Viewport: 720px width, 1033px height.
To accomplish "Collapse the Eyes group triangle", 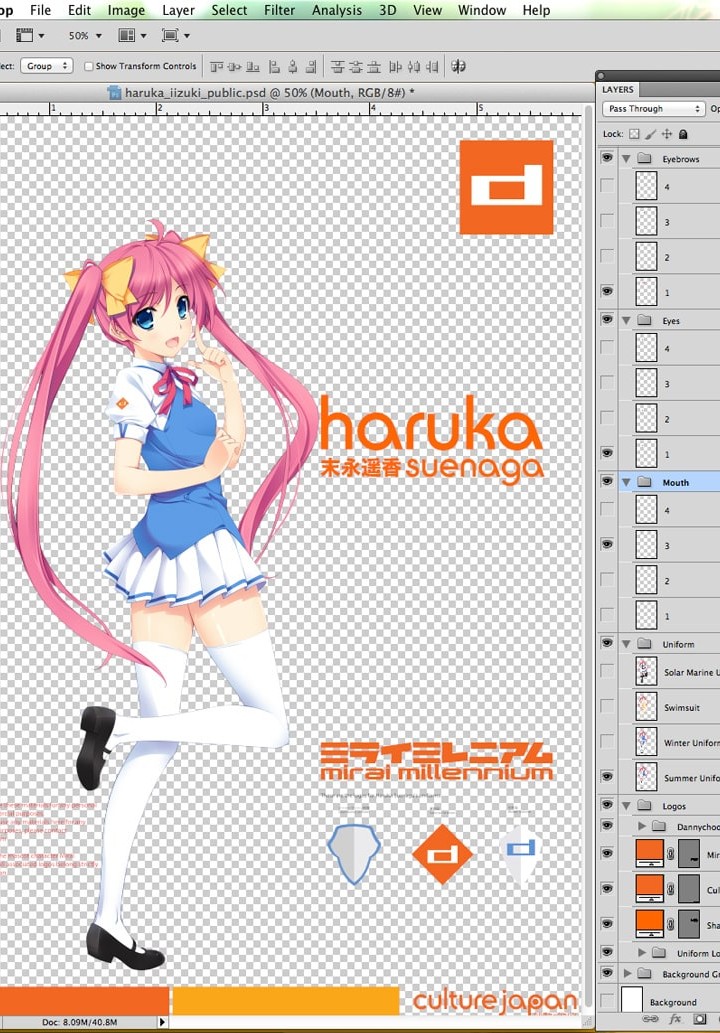I will 626,321.
